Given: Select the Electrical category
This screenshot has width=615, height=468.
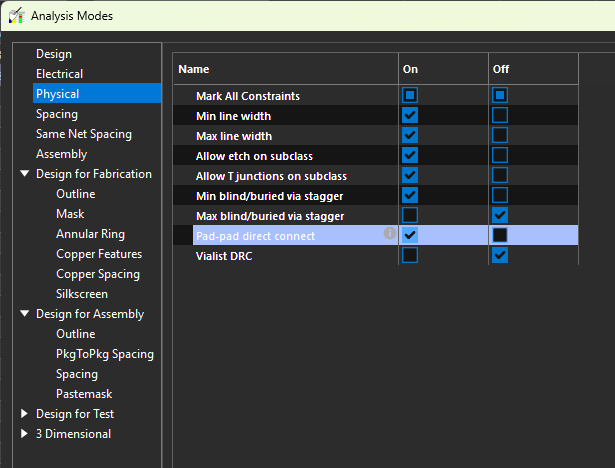Looking at the screenshot, I should (x=59, y=74).
